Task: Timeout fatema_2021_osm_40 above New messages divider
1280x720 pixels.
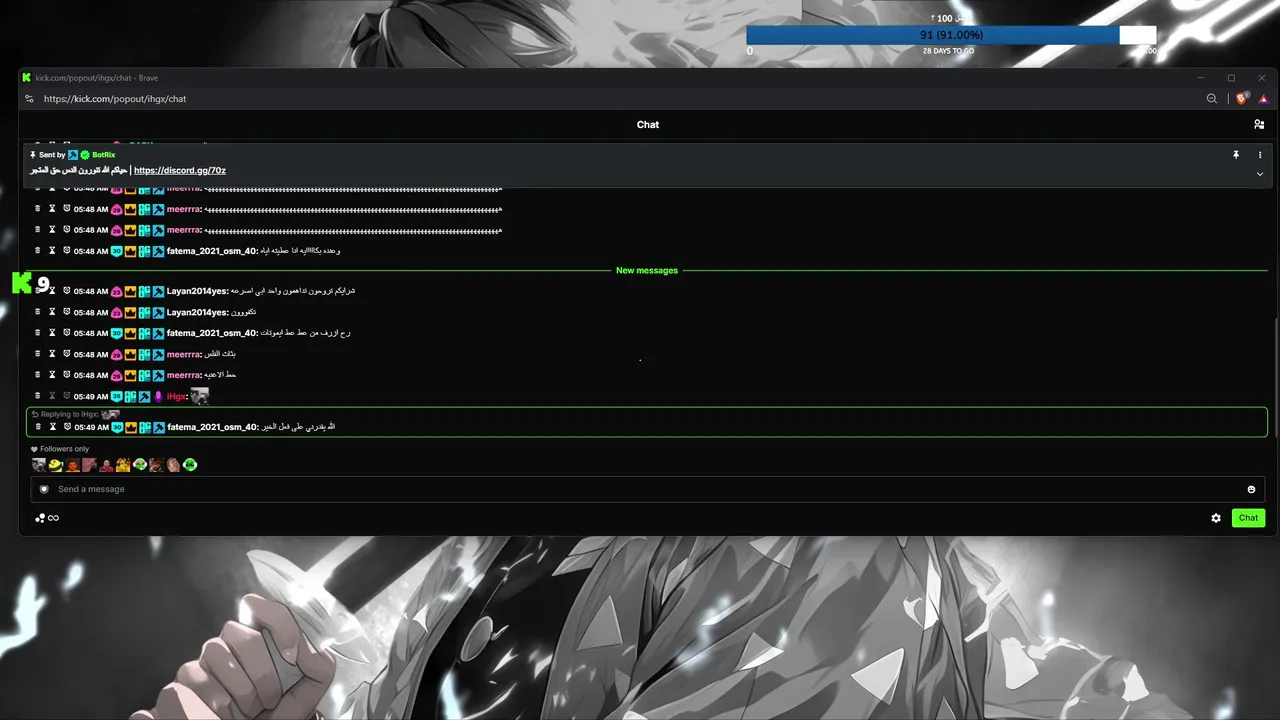Action: tap(53, 251)
